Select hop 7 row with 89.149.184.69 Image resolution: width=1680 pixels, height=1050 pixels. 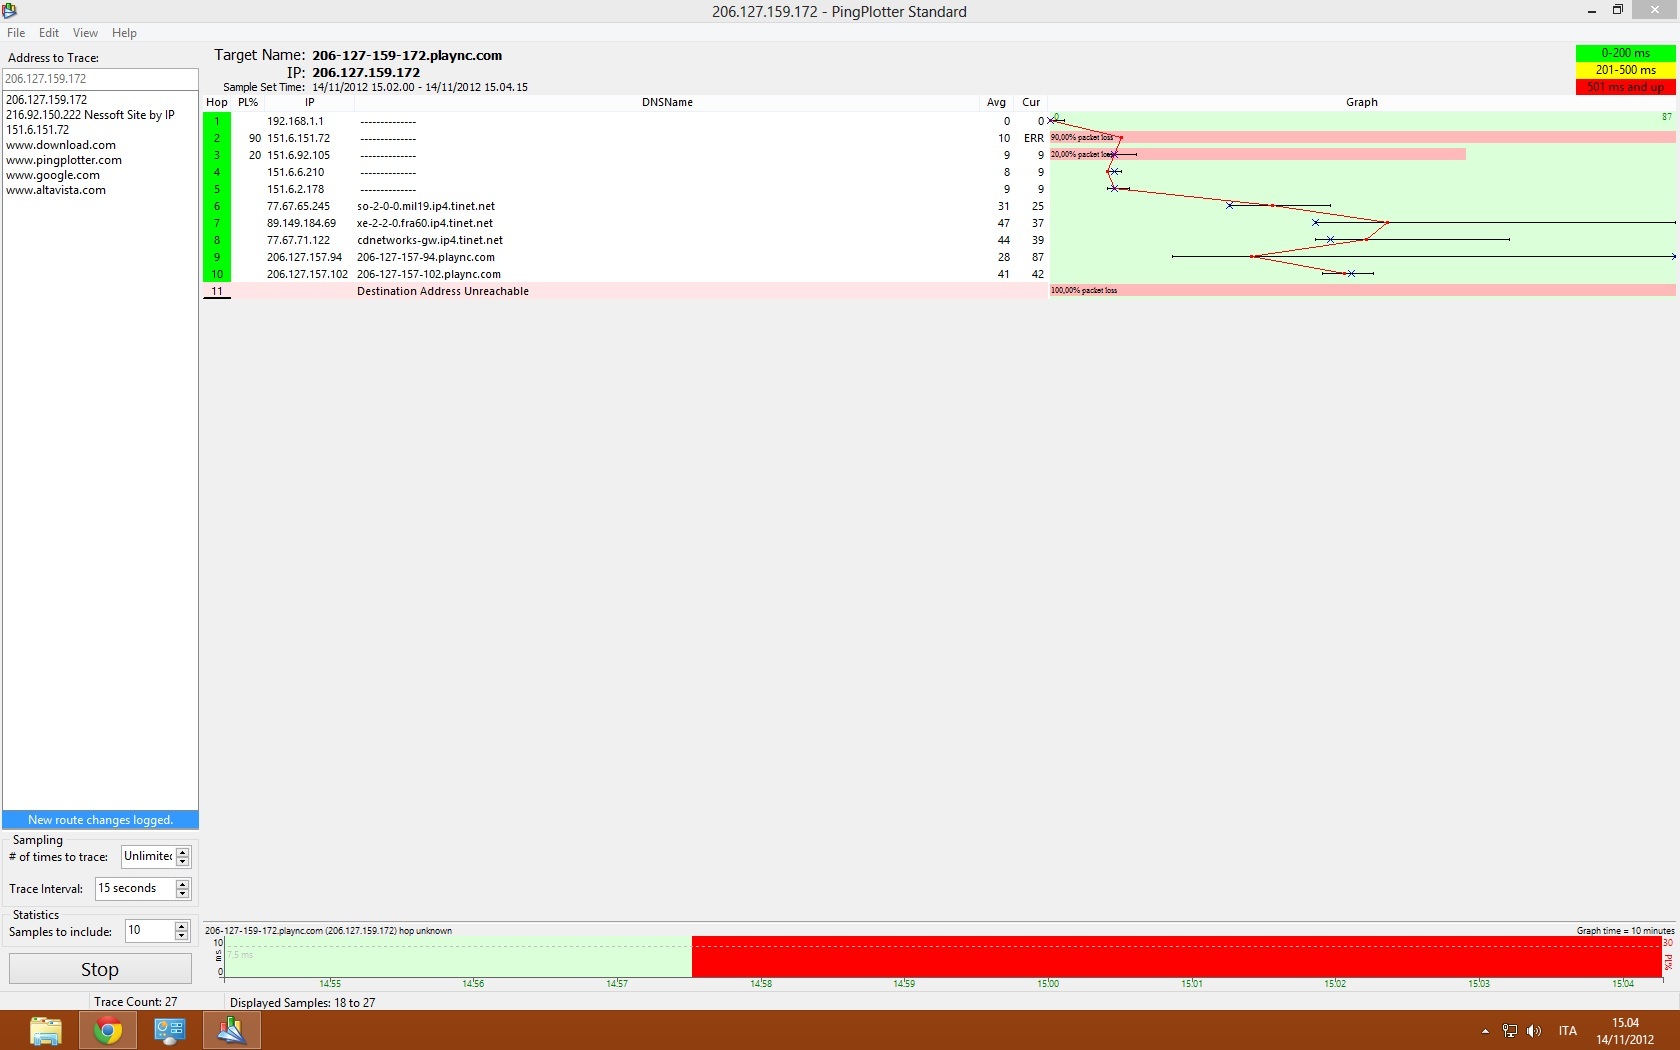point(301,223)
